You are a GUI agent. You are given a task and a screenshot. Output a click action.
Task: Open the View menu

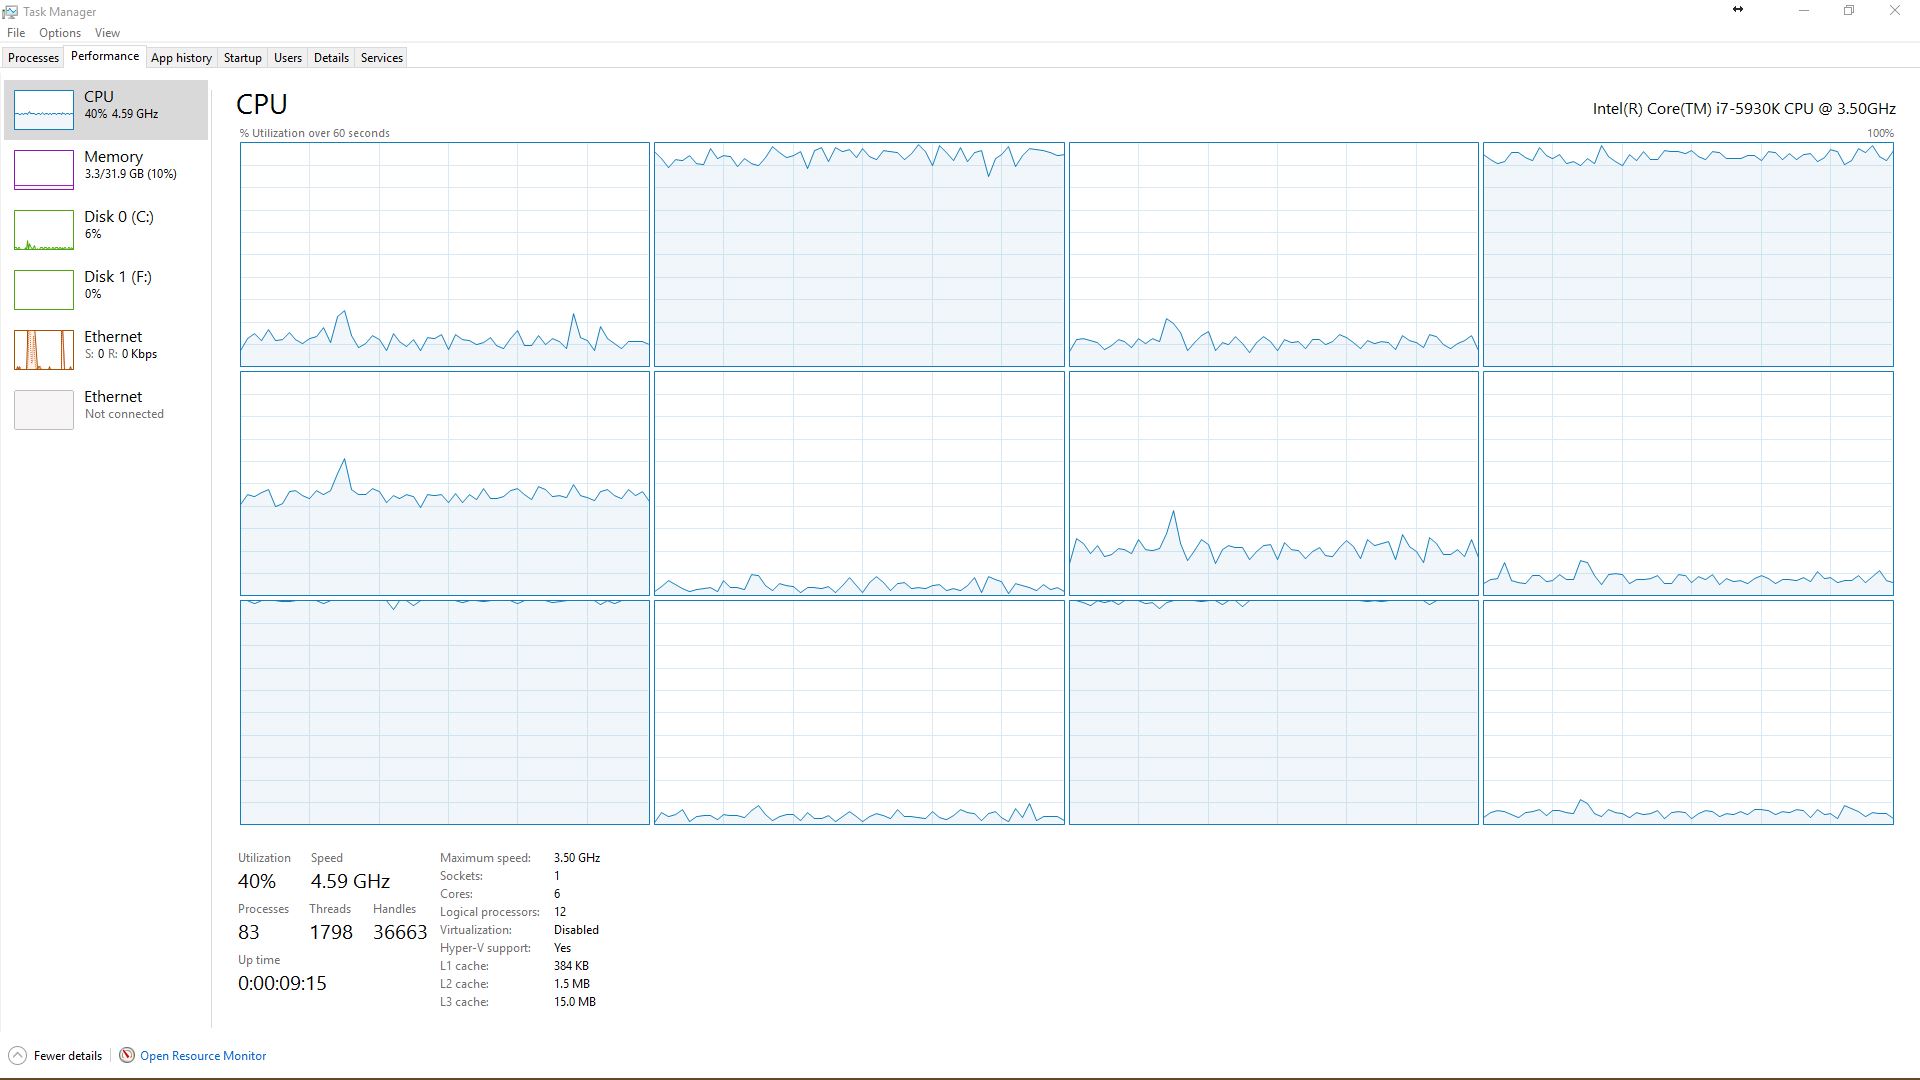[x=107, y=33]
